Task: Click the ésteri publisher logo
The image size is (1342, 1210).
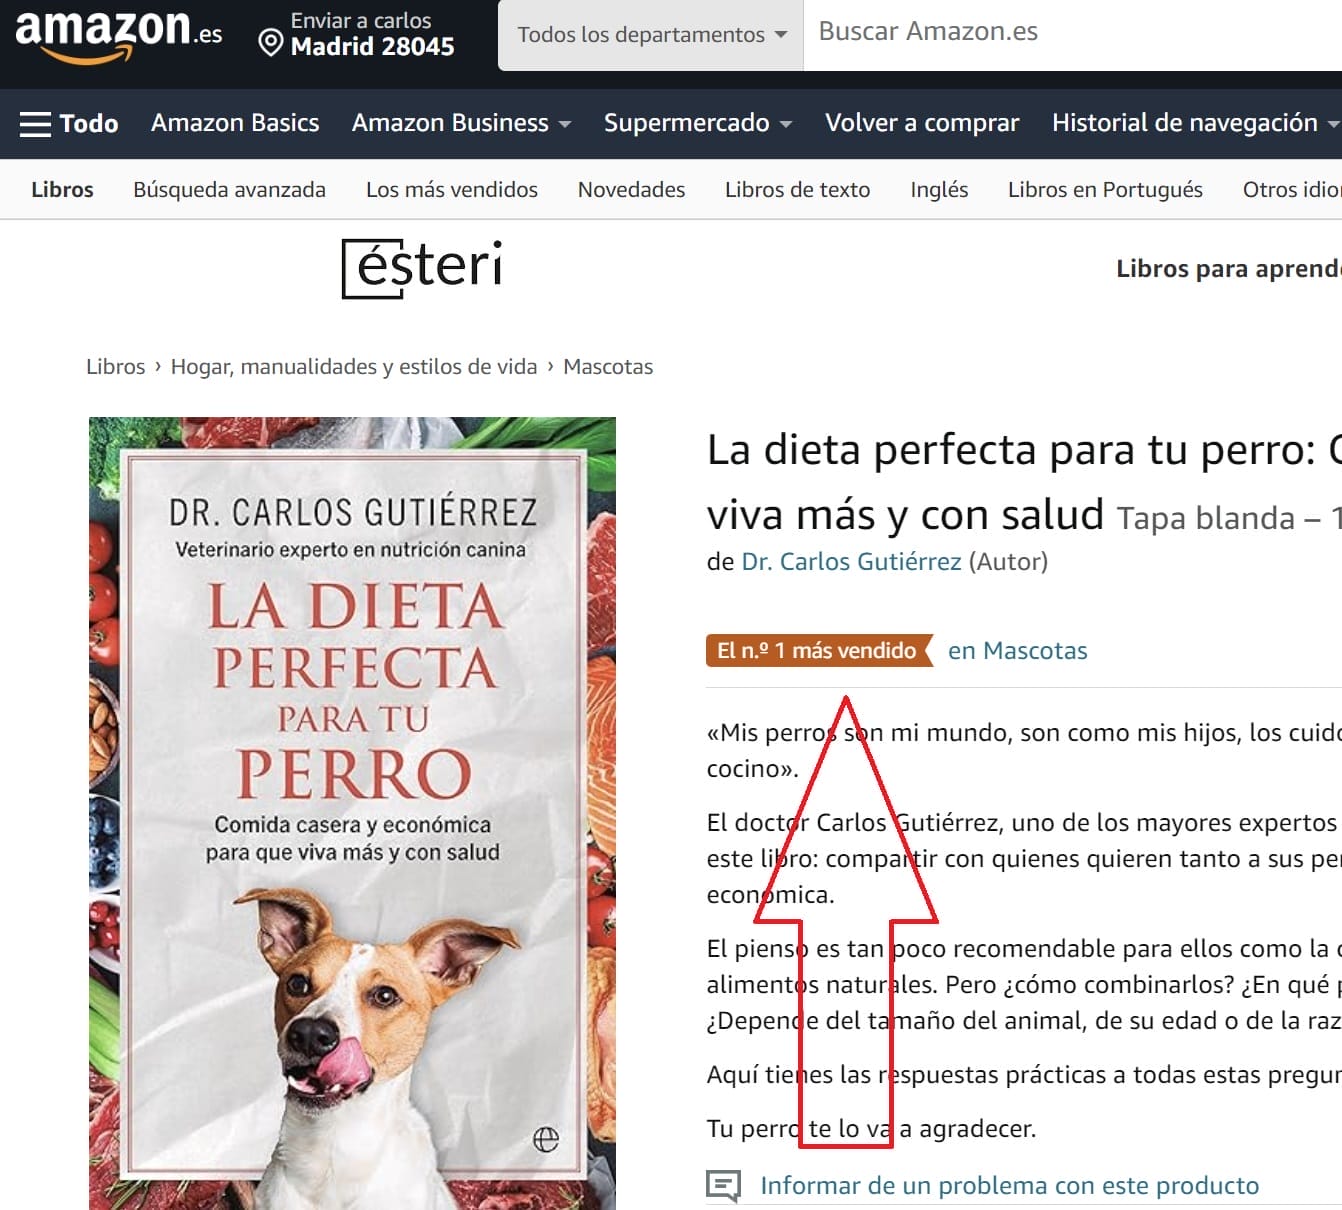Action: coord(422,268)
